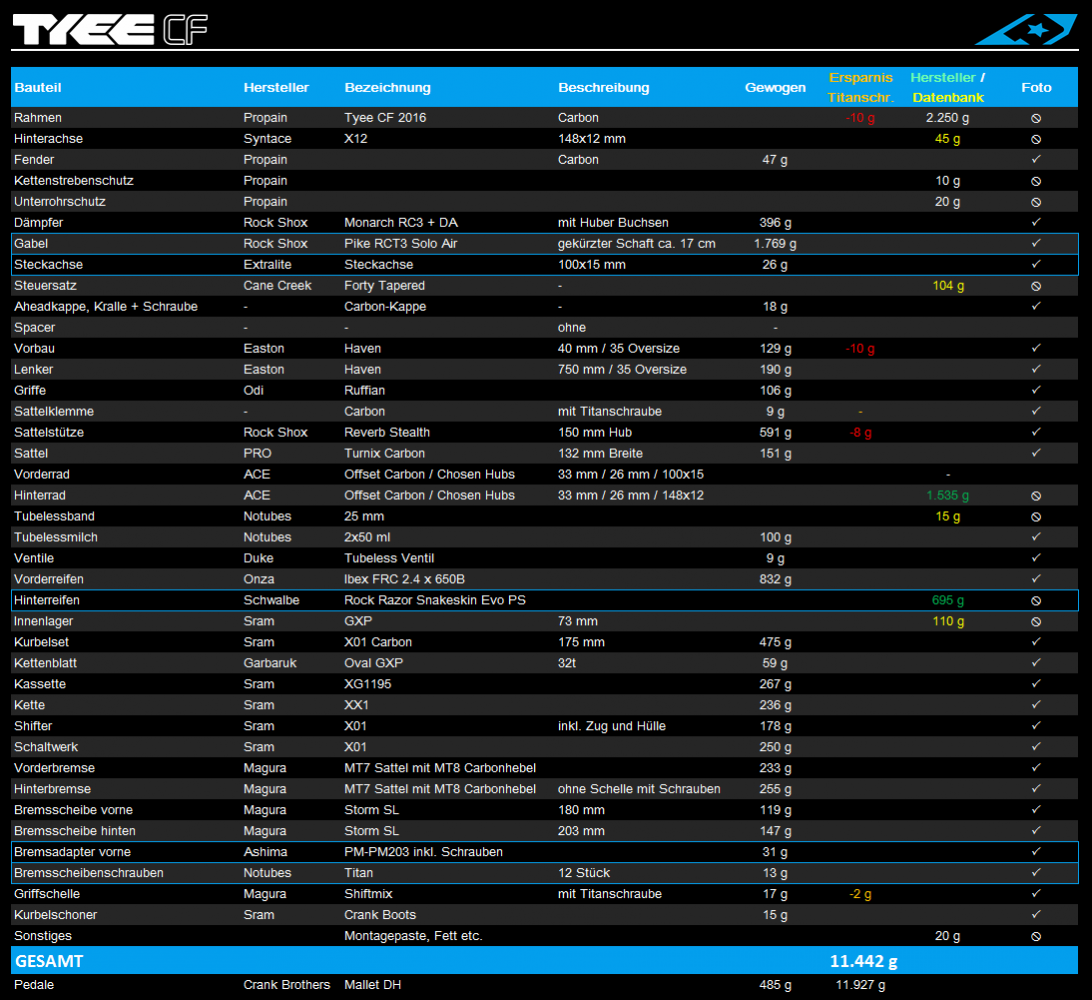This screenshot has width=1092, height=1000.
Task: Click the Cane Creek cell
Action: (277, 286)
